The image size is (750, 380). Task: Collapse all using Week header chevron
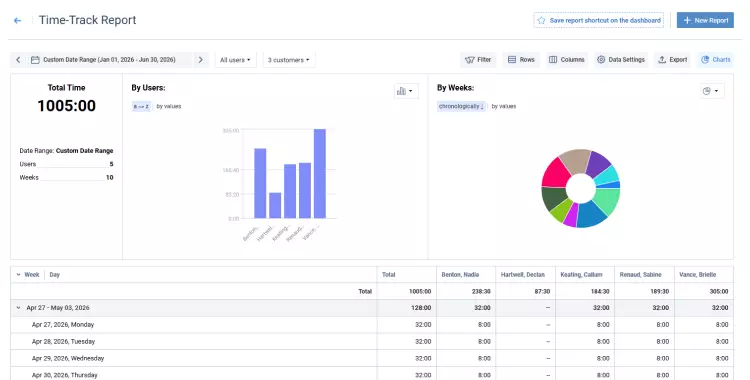click(x=19, y=275)
